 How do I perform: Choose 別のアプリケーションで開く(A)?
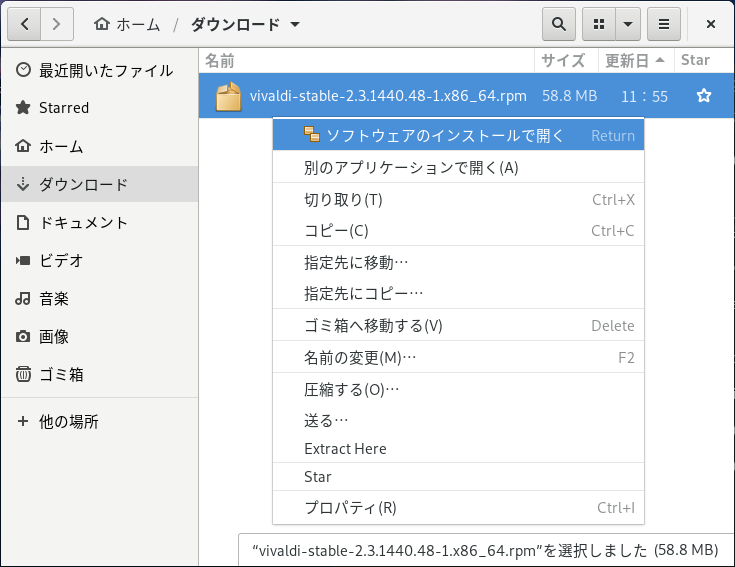tap(458, 167)
